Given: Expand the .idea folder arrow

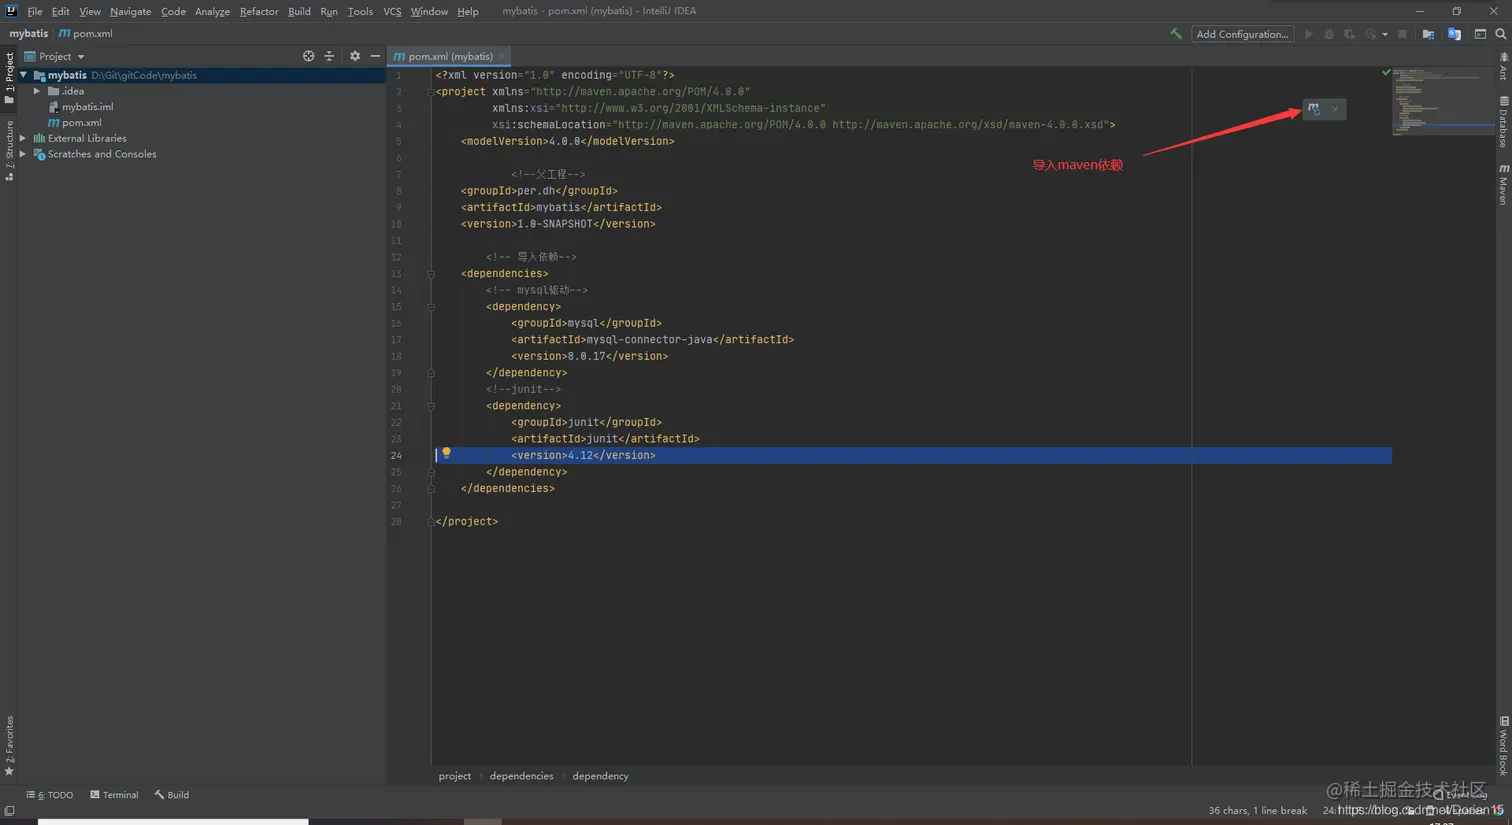Looking at the screenshot, I should [37, 91].
